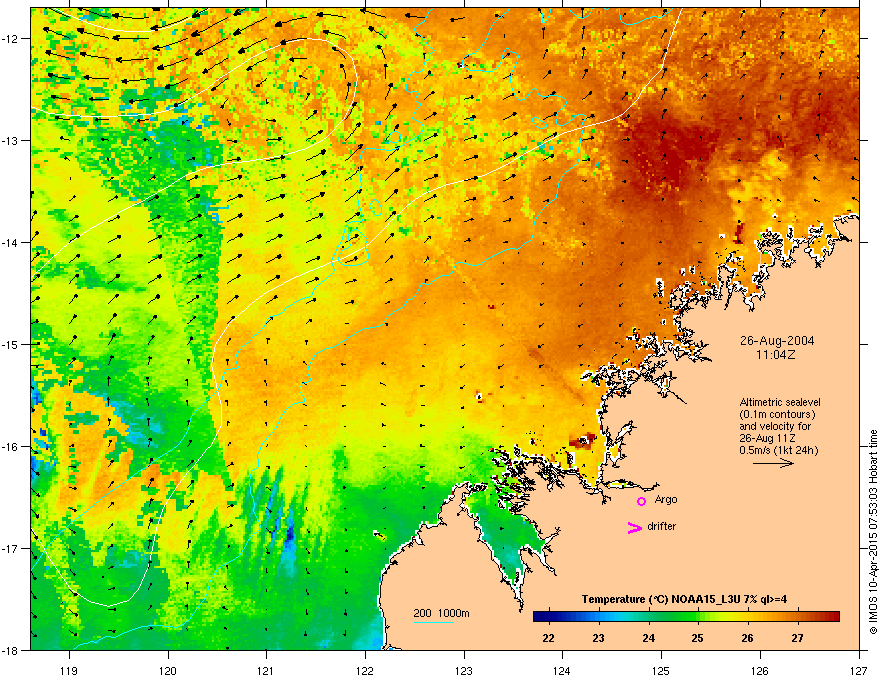Click the velocity scale arrow under 0.5m/s
This screenshot has height=680, width=880.
pos(773,463)
